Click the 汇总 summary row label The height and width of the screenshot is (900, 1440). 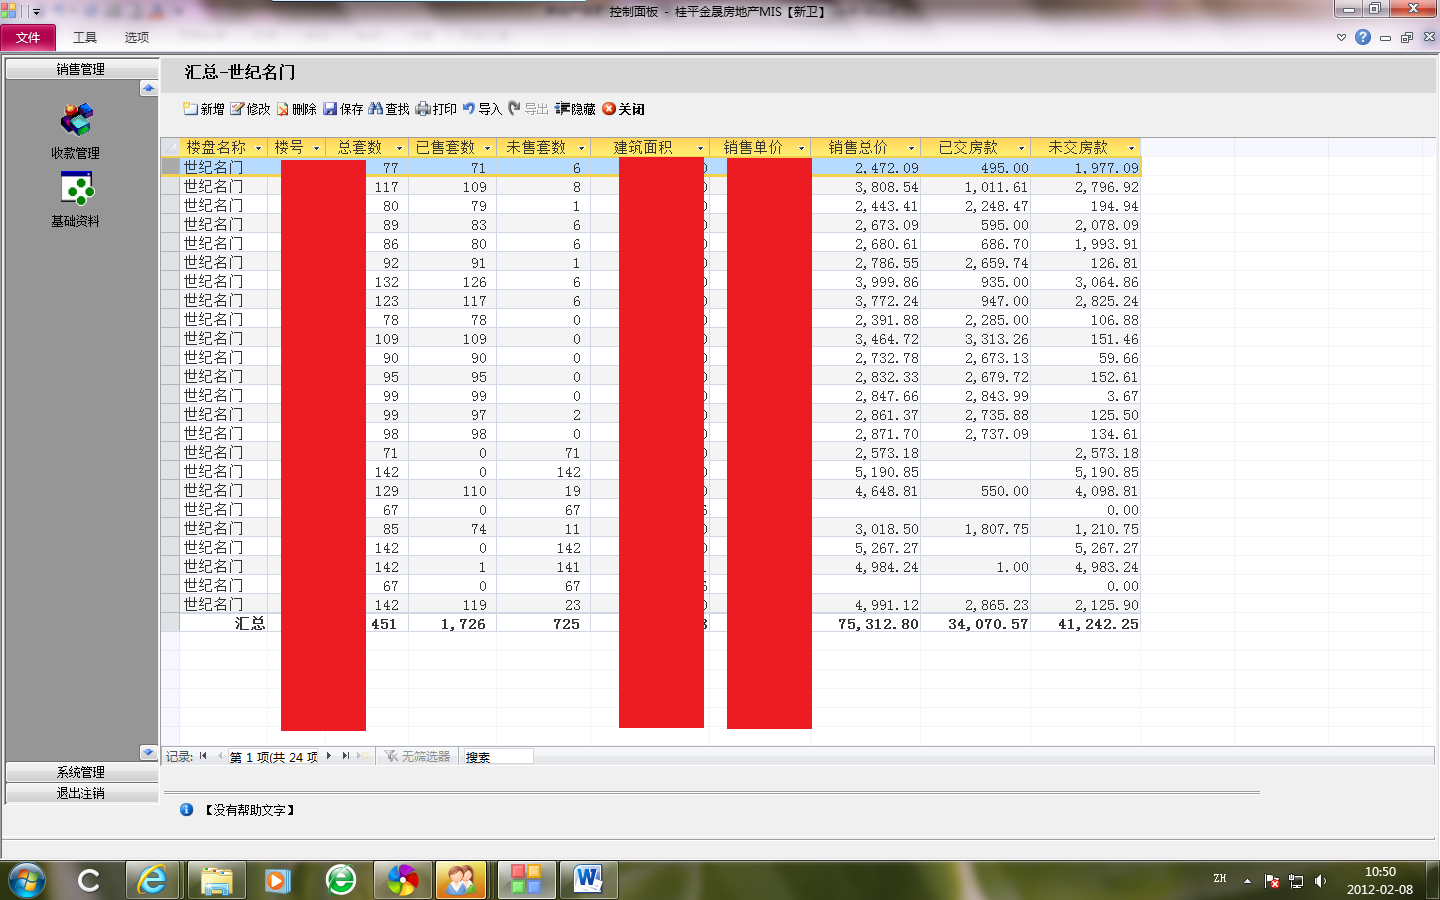(x=250, y=624)
